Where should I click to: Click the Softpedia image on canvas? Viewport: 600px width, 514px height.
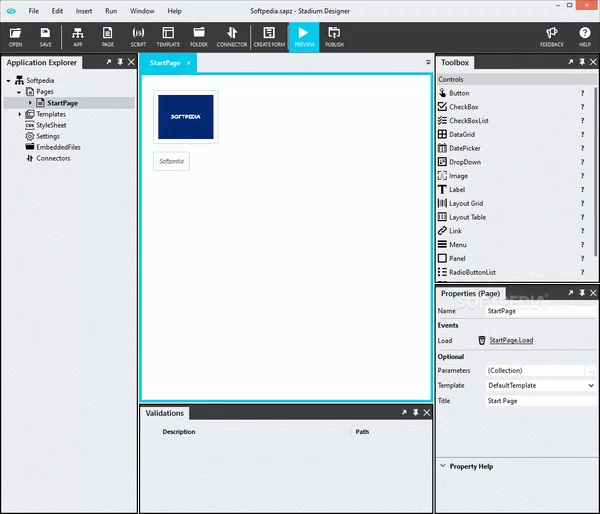pyautogui.click(x=185, y=117)
